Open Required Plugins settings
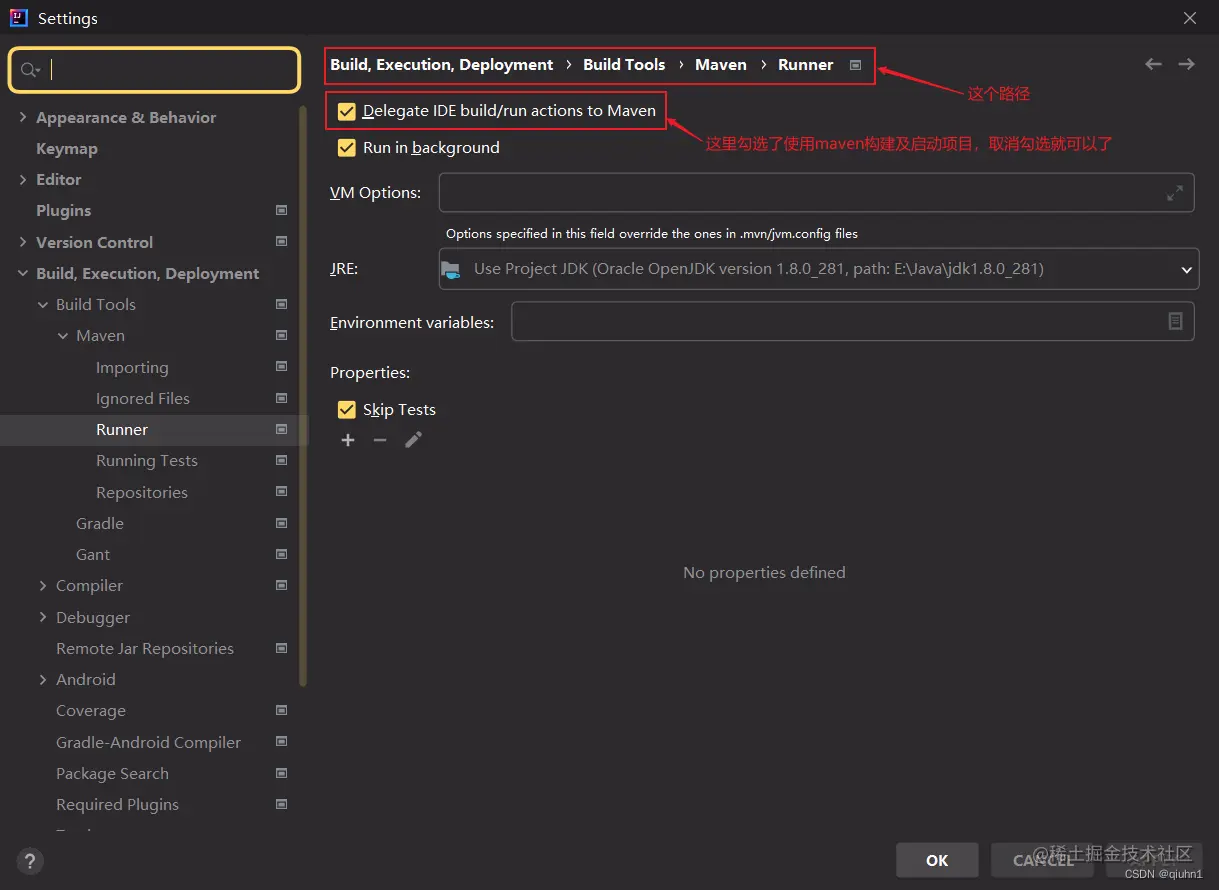The width and height of the screenshot is (1219, 890). click(117, 804)
